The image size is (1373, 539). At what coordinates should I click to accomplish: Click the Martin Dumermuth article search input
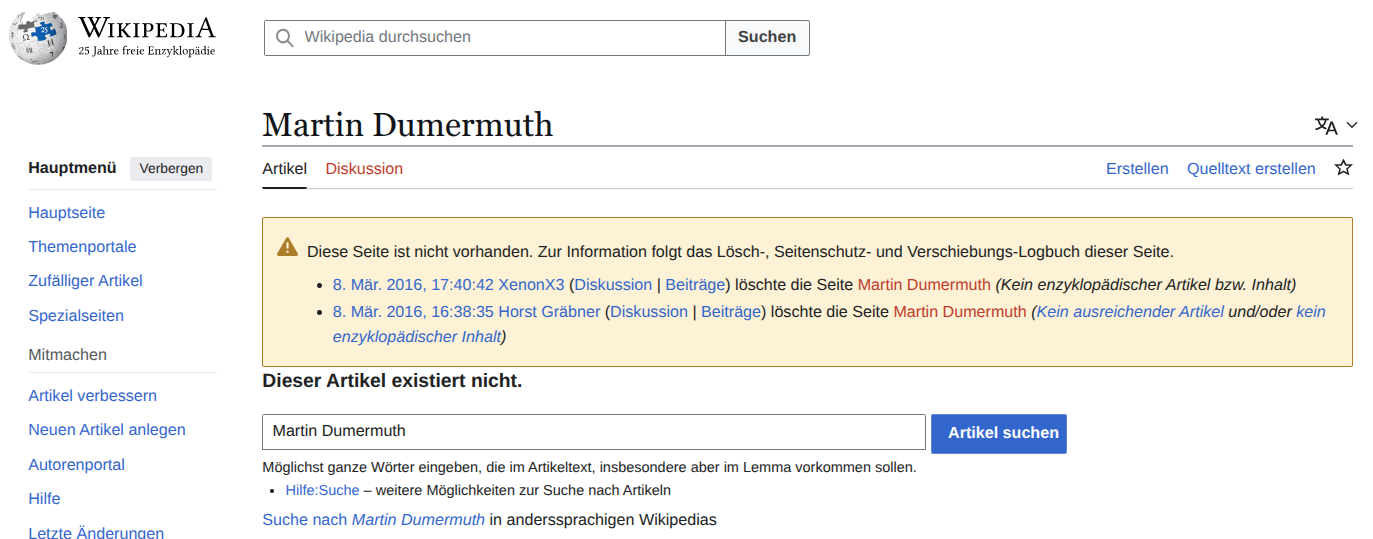(x=593, y=432)
